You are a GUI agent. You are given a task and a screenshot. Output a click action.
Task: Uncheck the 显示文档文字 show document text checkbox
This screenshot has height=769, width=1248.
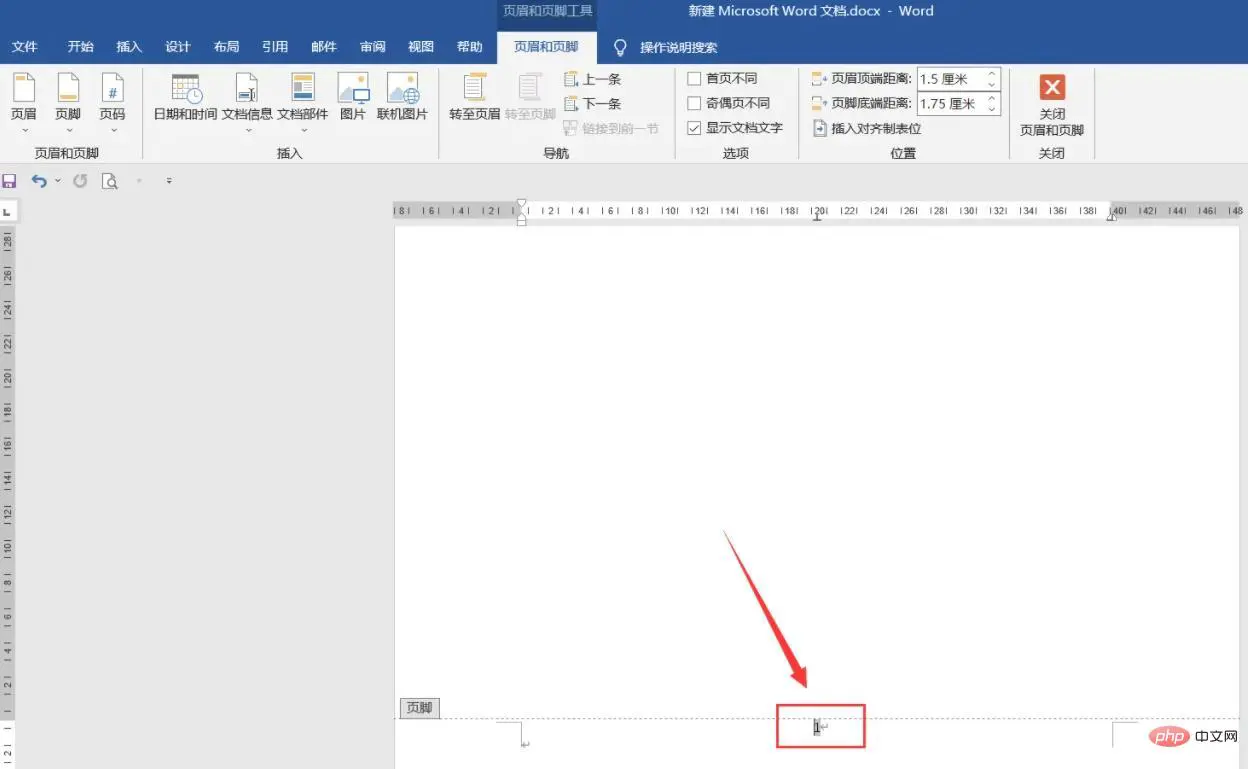coord(694,128)
